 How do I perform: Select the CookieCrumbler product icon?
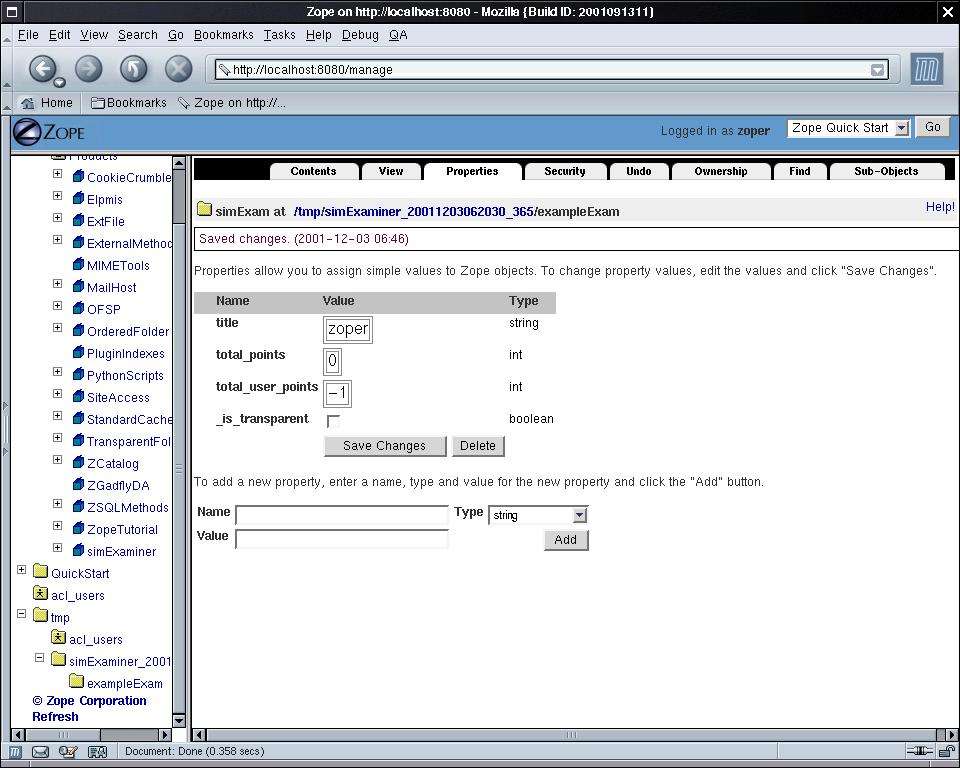pyautogui.click(x=78, y=176)
